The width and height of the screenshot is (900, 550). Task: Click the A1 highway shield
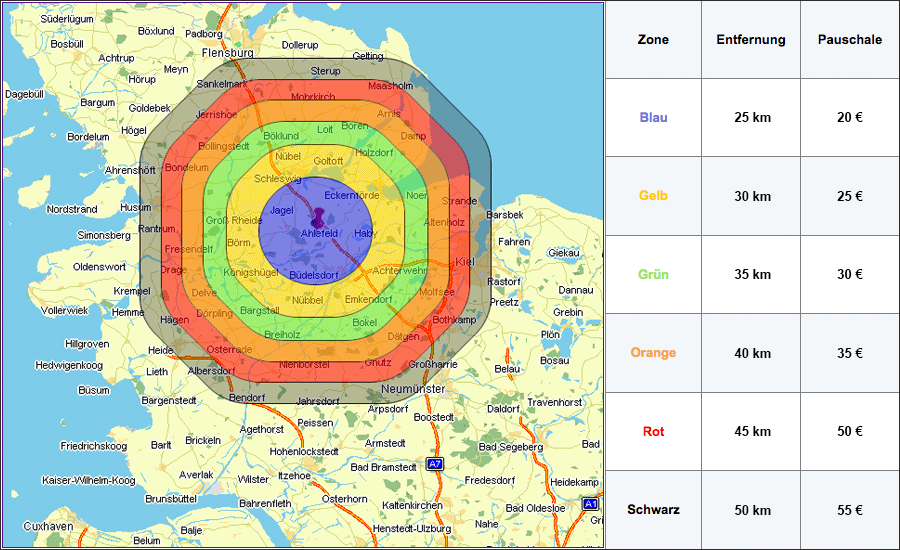(x=591, y=504)
